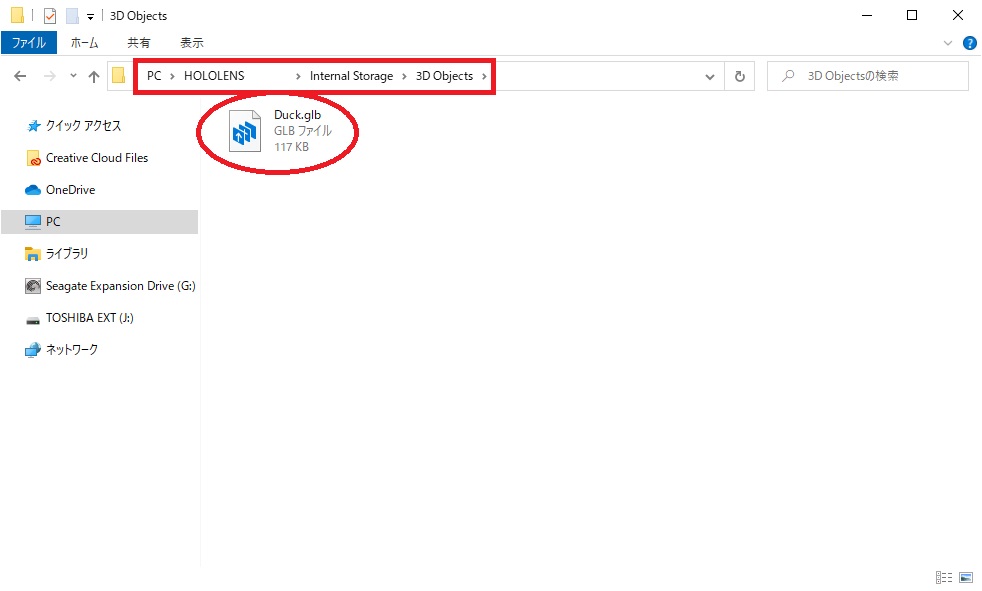The image size is (982, 591).
Task: Expand the chevron after Internal Storage
Action: (x=404, y=76)
